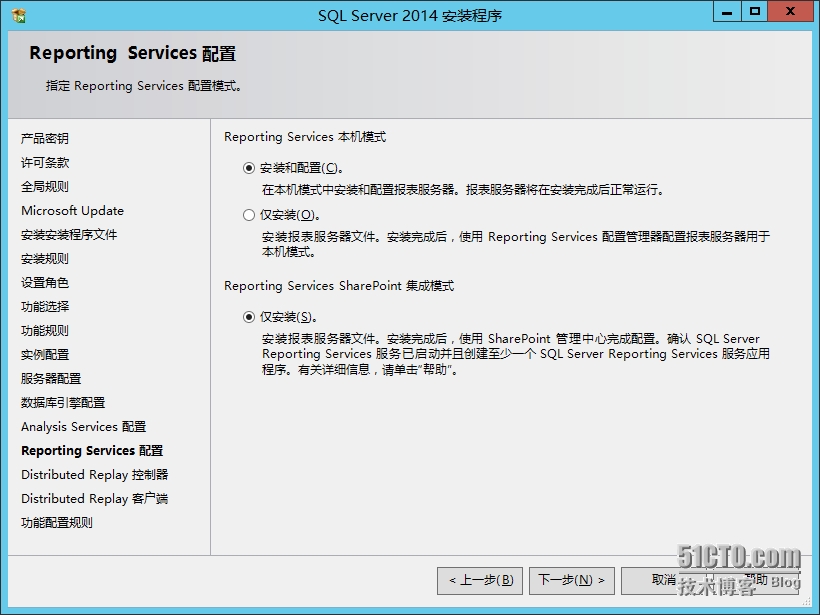The image size is (820, 615).
Task: Click Distributed Replay 客户端 step in sidebar
Action: 95,499
